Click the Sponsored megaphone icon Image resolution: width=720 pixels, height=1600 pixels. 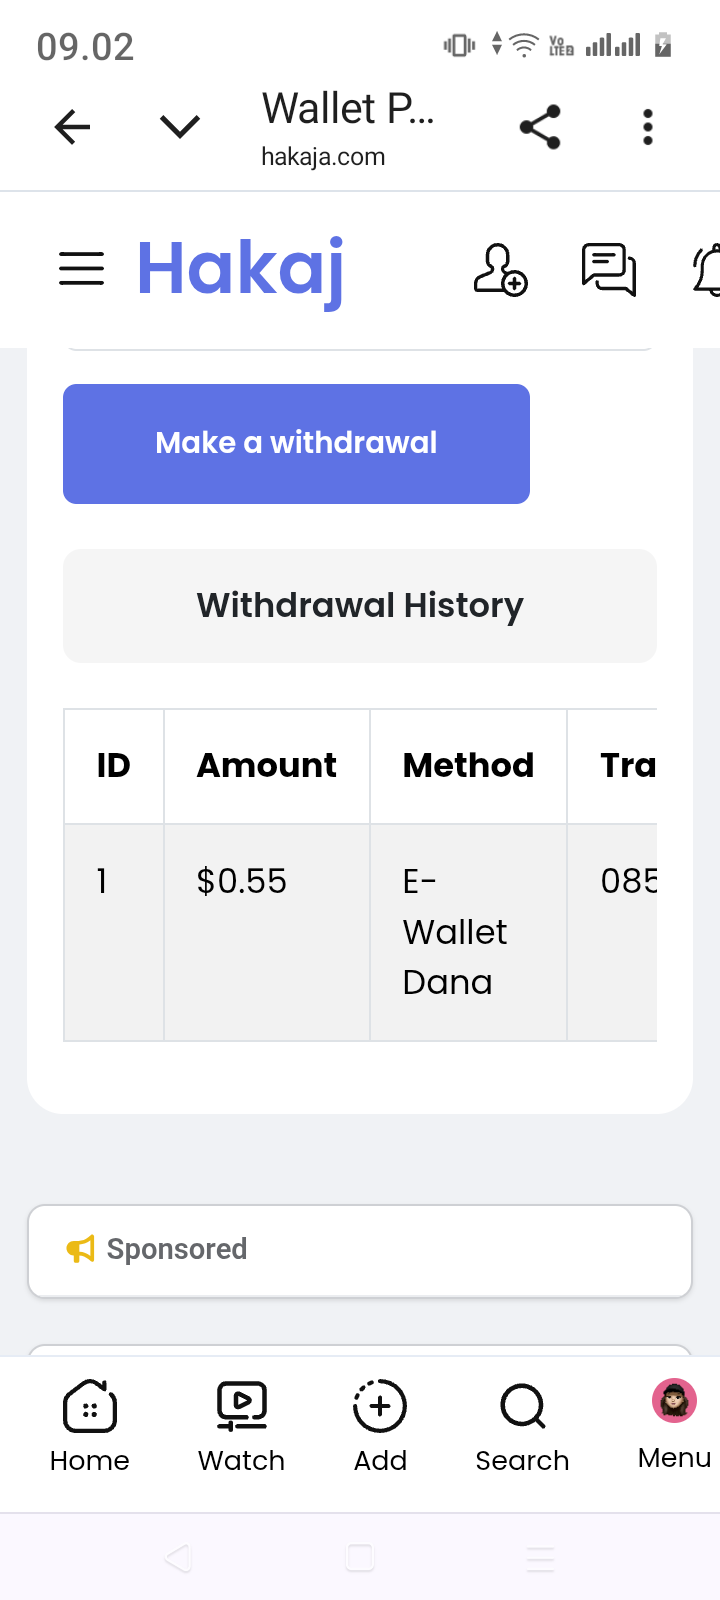(x=80, y=1249)
